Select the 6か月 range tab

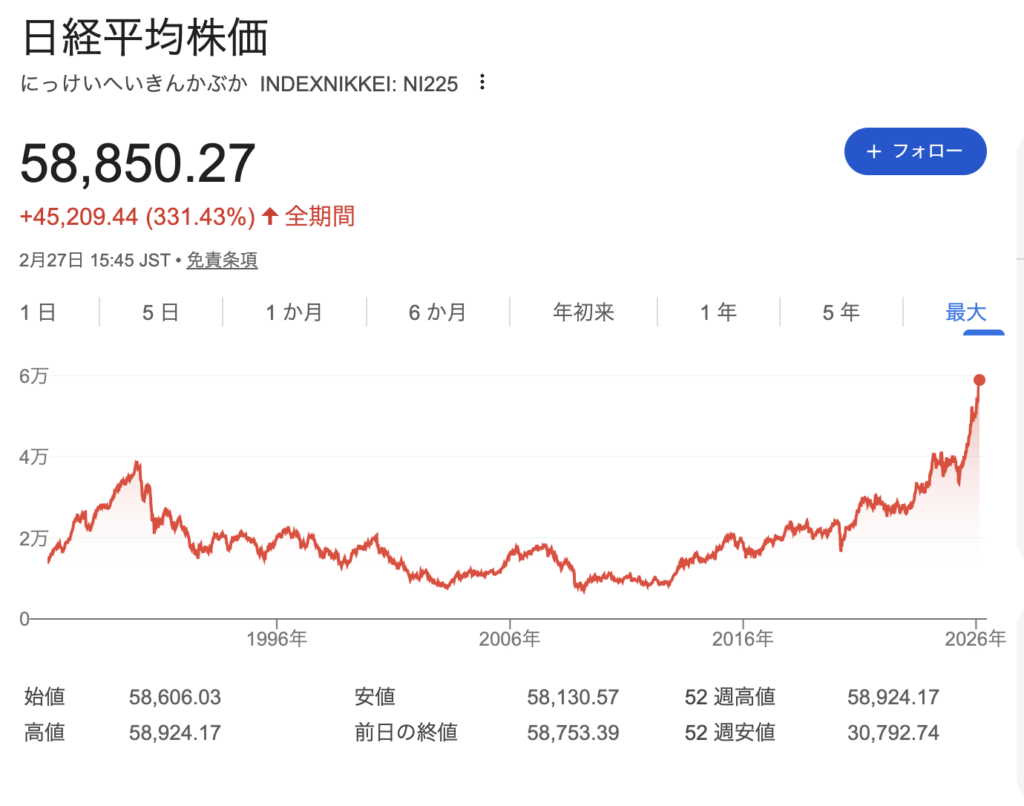[x=437, y=312]
